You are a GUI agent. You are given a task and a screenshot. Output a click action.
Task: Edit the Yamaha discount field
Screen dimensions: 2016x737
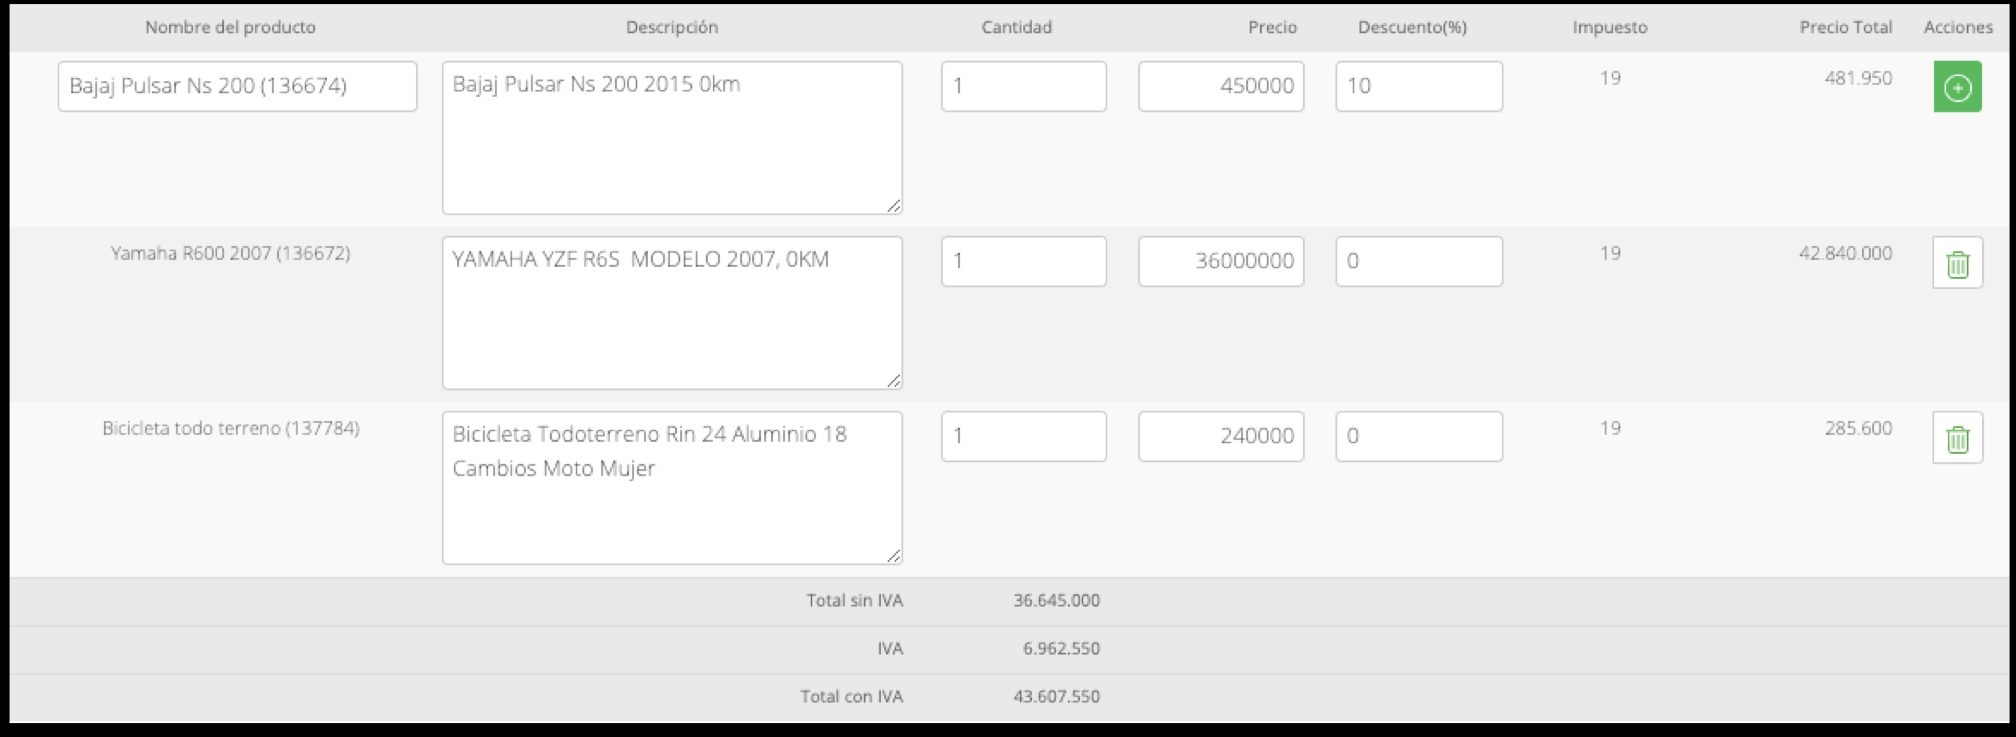(x=1418, y=261)
